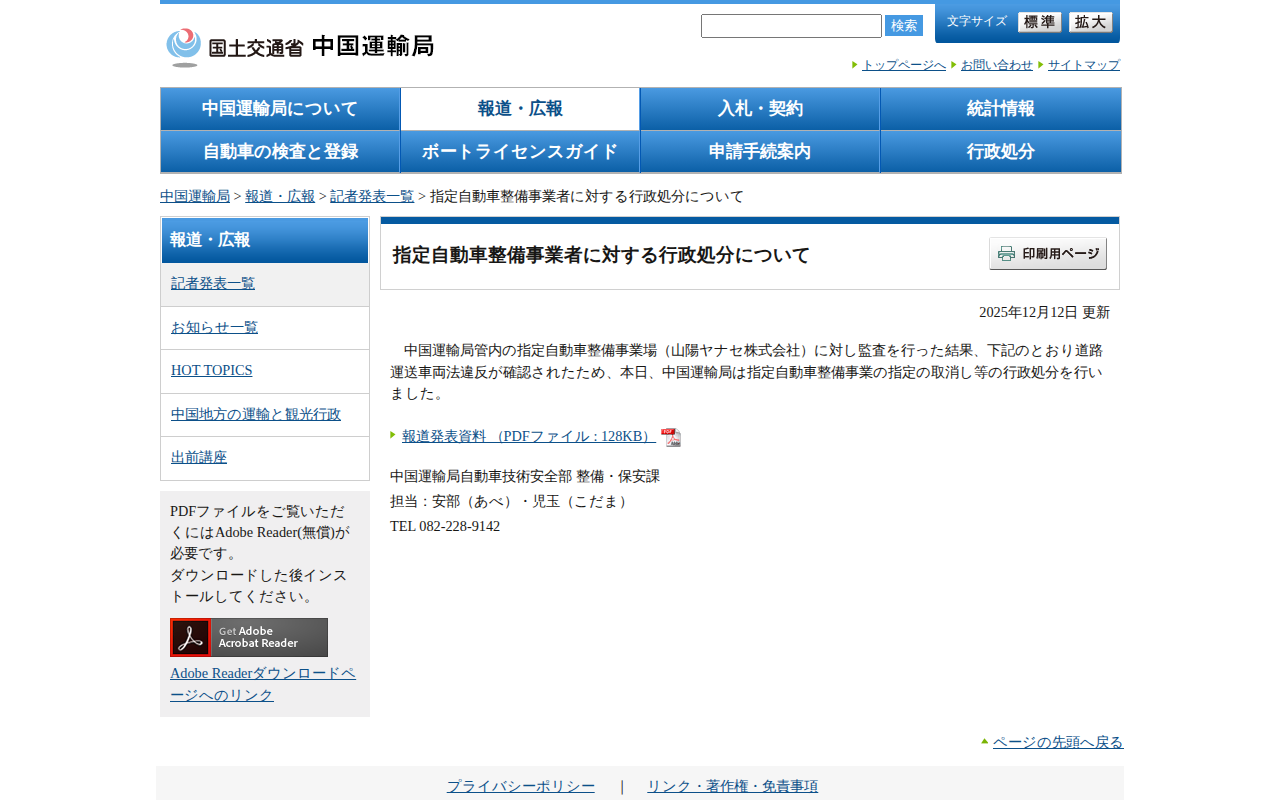Click the Get Adobe Acrobat Reader badge
This screenshot has width=1280, height=800.
[249, 637]
